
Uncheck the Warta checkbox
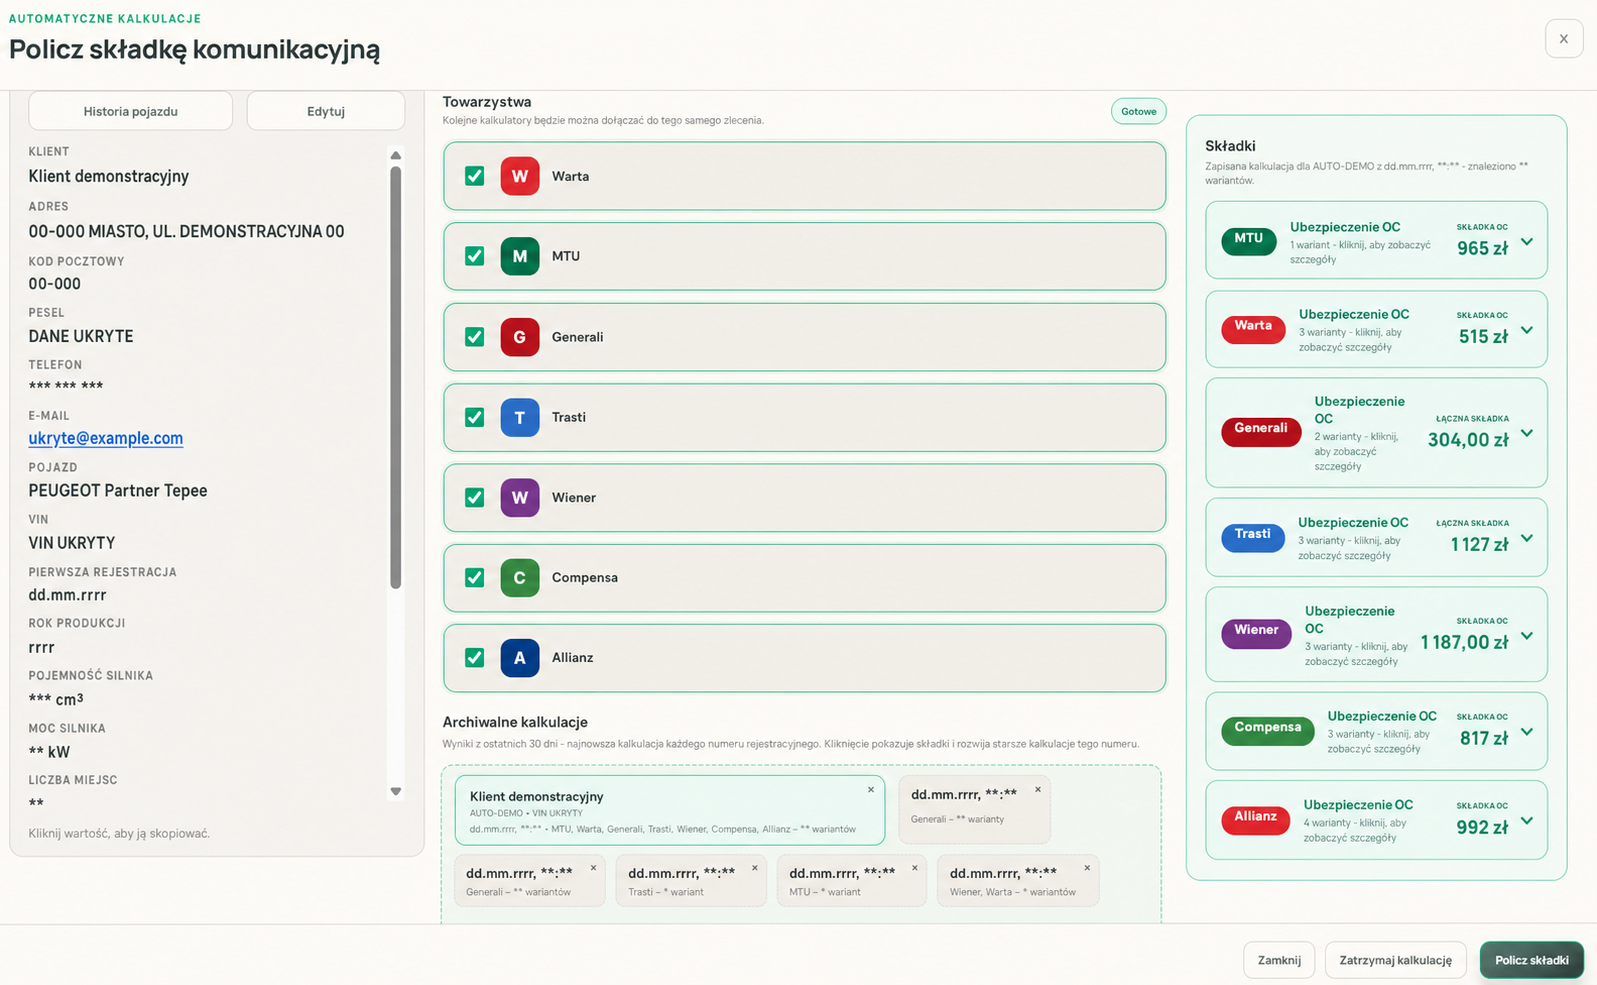click(x=475, y=176)
